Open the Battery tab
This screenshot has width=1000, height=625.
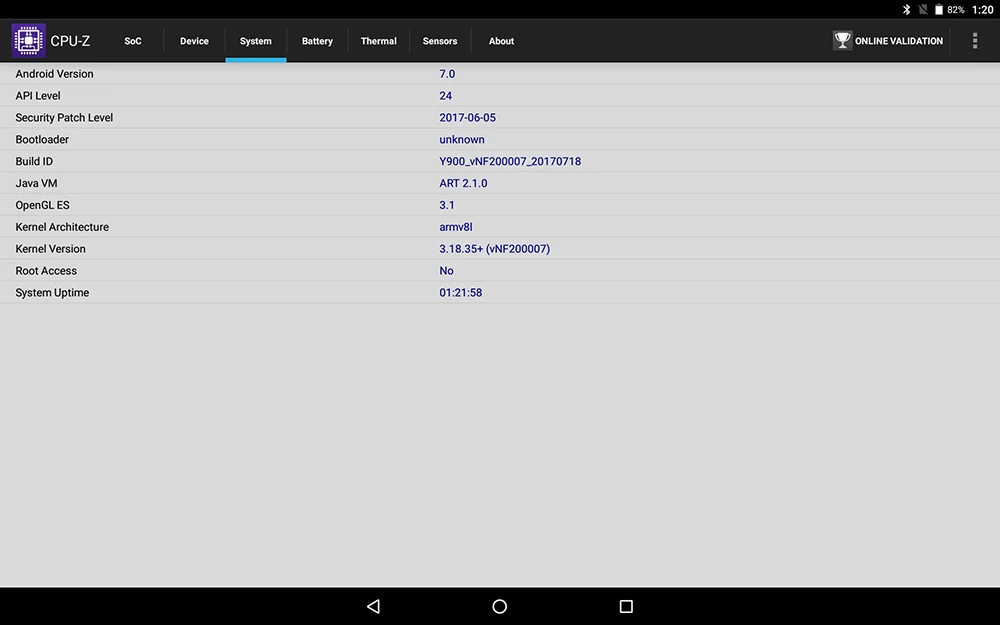click(317, 41)
